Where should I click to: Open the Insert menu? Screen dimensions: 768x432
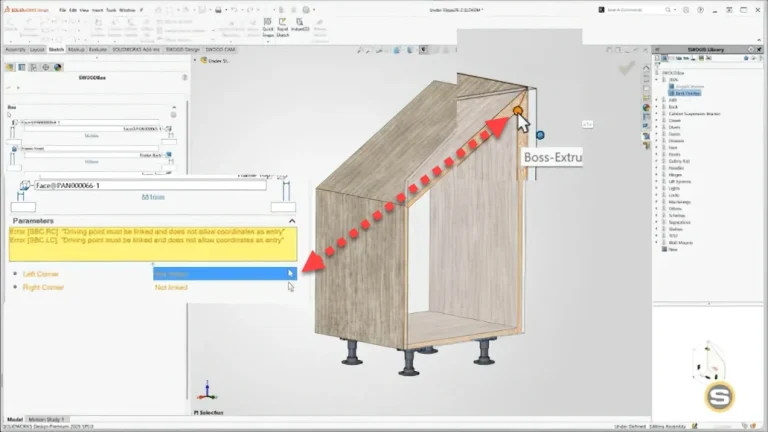pos(97,10)
